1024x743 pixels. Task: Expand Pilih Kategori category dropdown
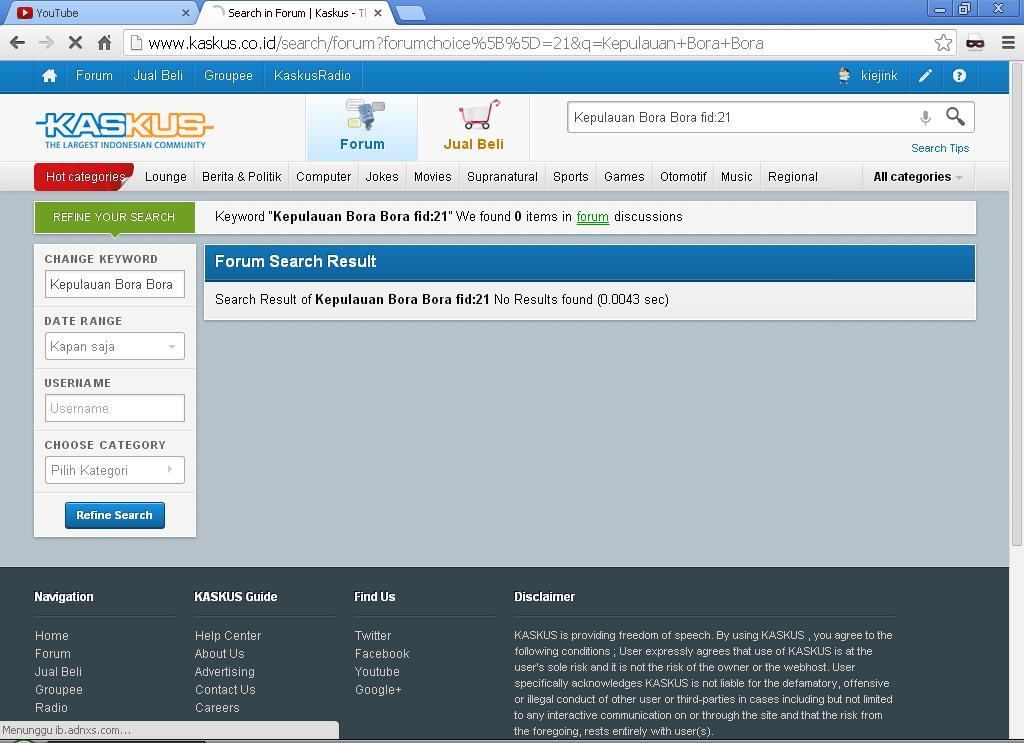pyautogui.click(x=114, y=470)
